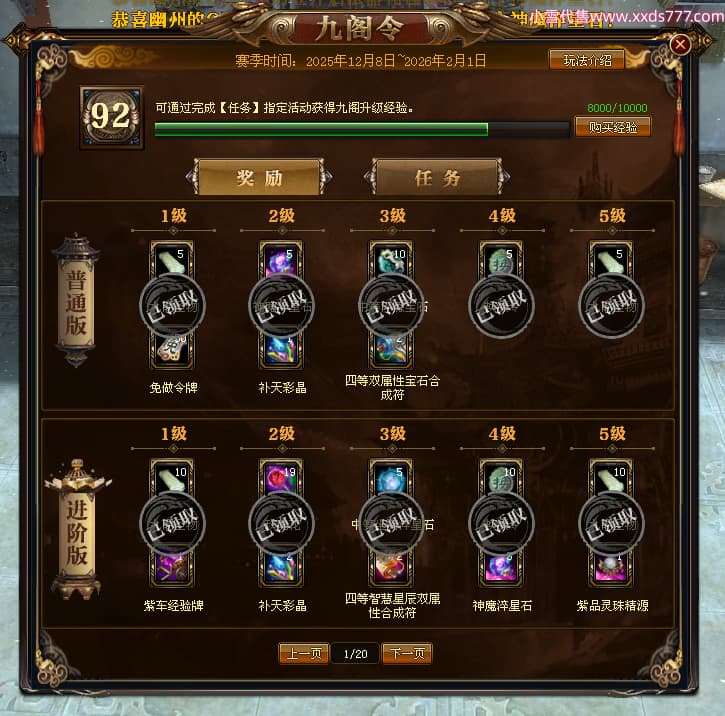Click the 神魔淬星石 reward icon in 进阶版 4级

coord(501,568)
